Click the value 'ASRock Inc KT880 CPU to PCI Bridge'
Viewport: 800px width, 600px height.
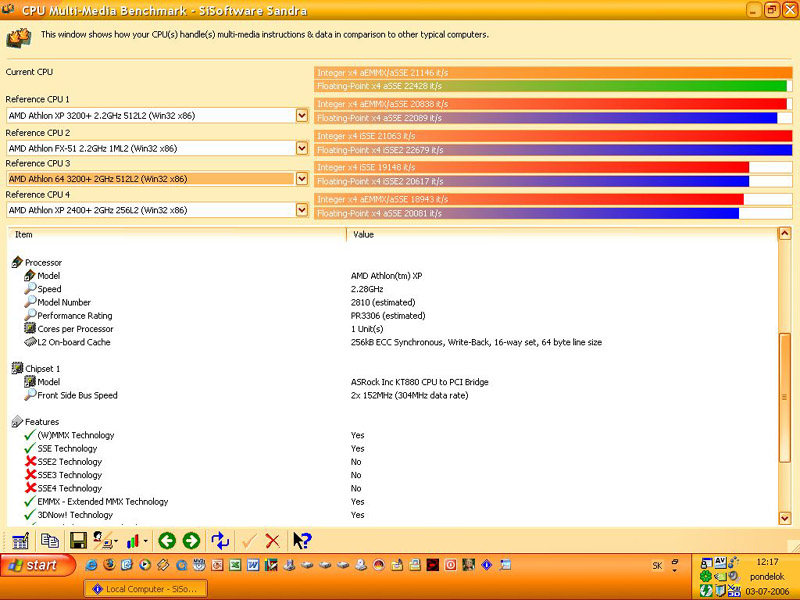pyautogui.click(x=419, y=382)
